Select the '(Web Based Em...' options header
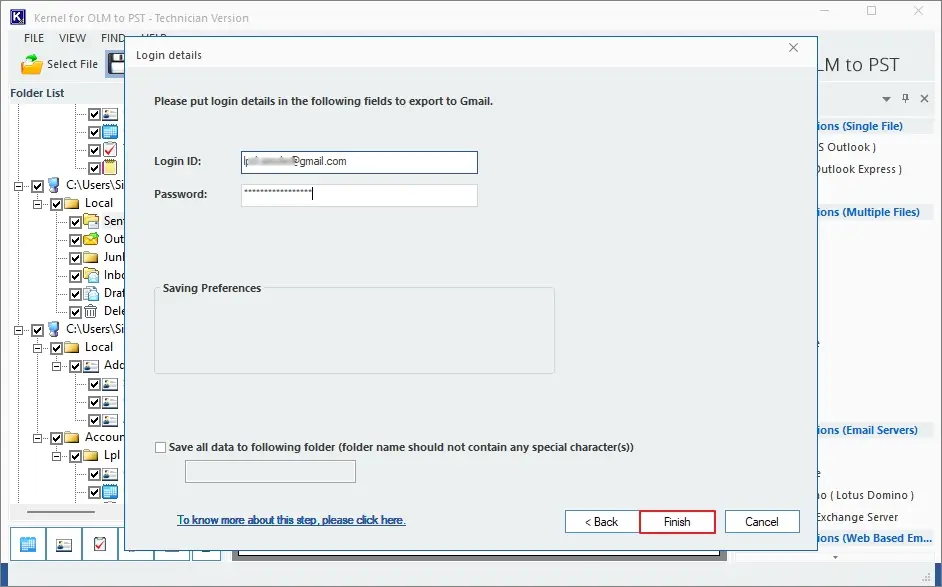This screenshot has width=942, height=587. (875, 538)
